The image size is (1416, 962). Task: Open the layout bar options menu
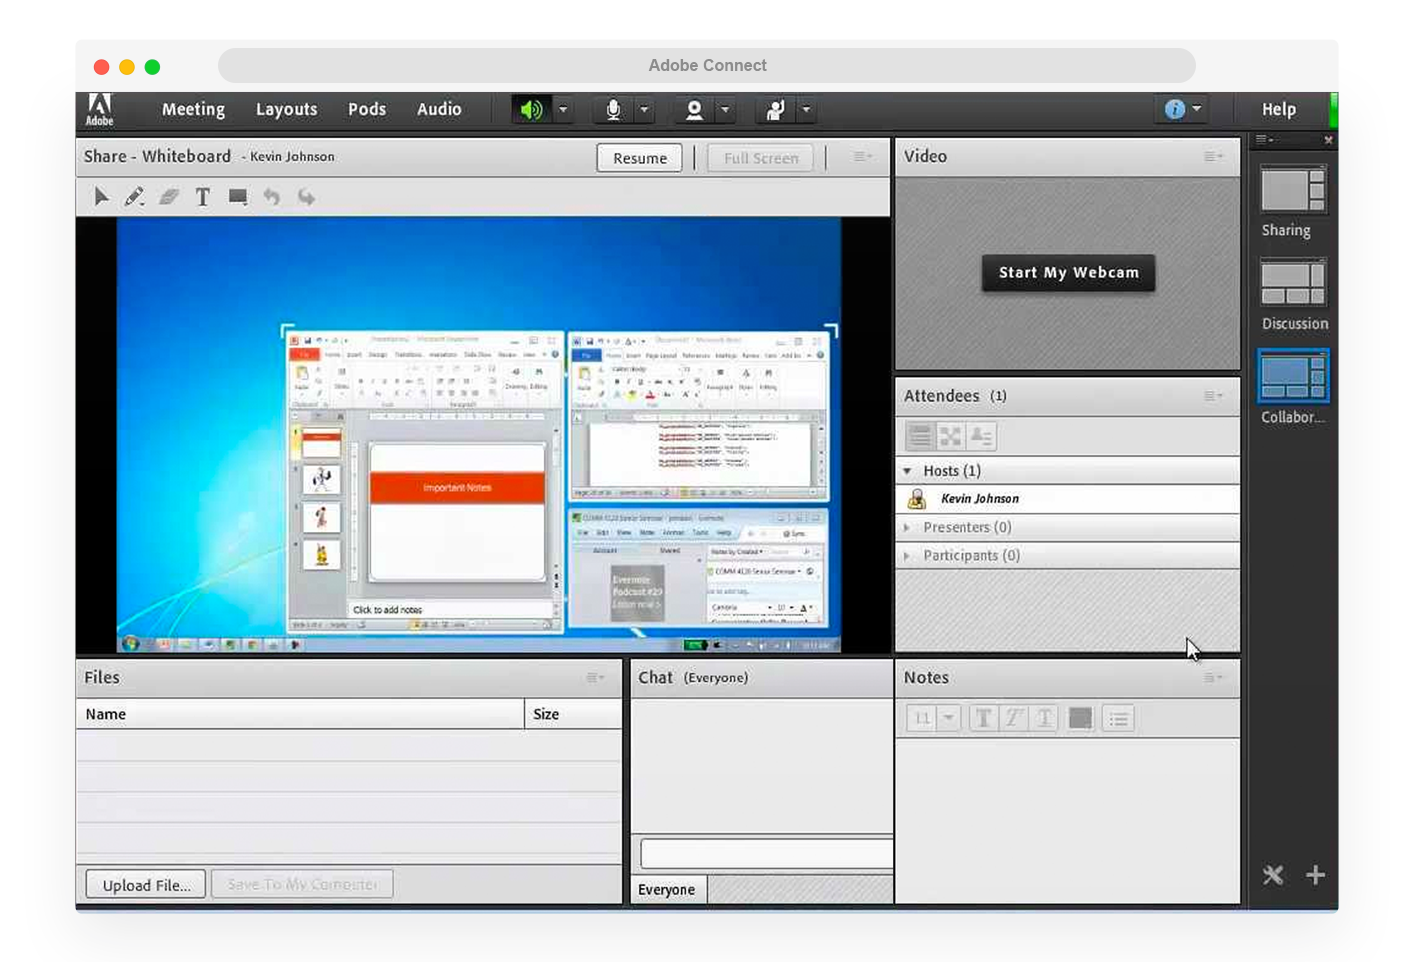coord(1264,140)
